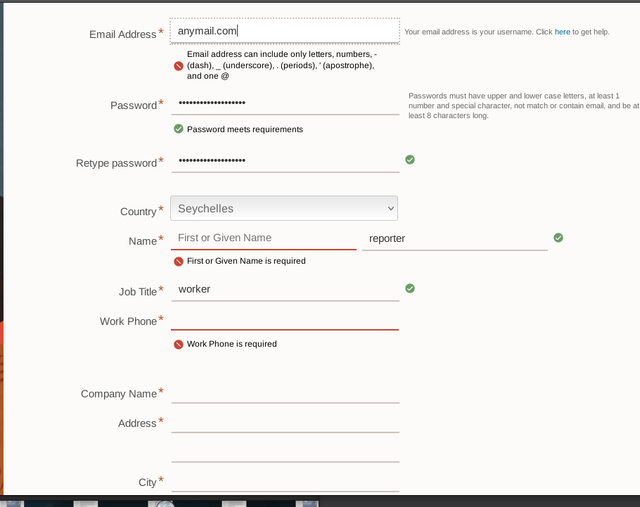Click the 'Job Title' label

point(138,292)
